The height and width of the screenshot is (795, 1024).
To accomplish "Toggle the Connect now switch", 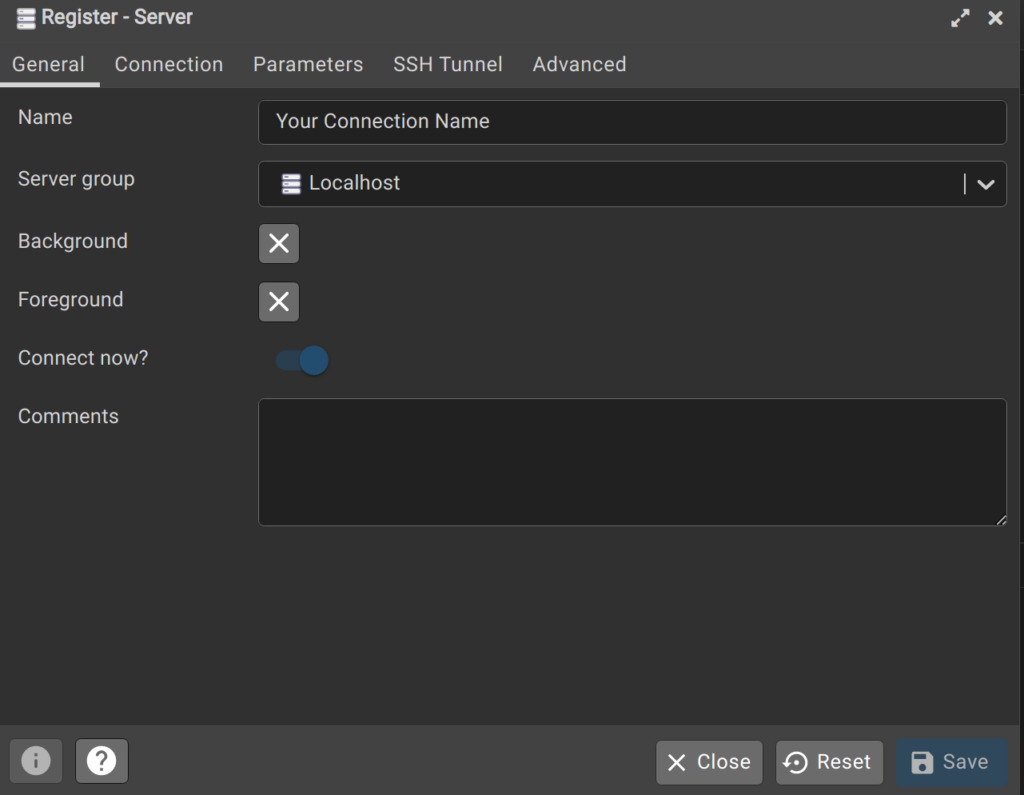I will pyautogui.click(x=302, y=360).
